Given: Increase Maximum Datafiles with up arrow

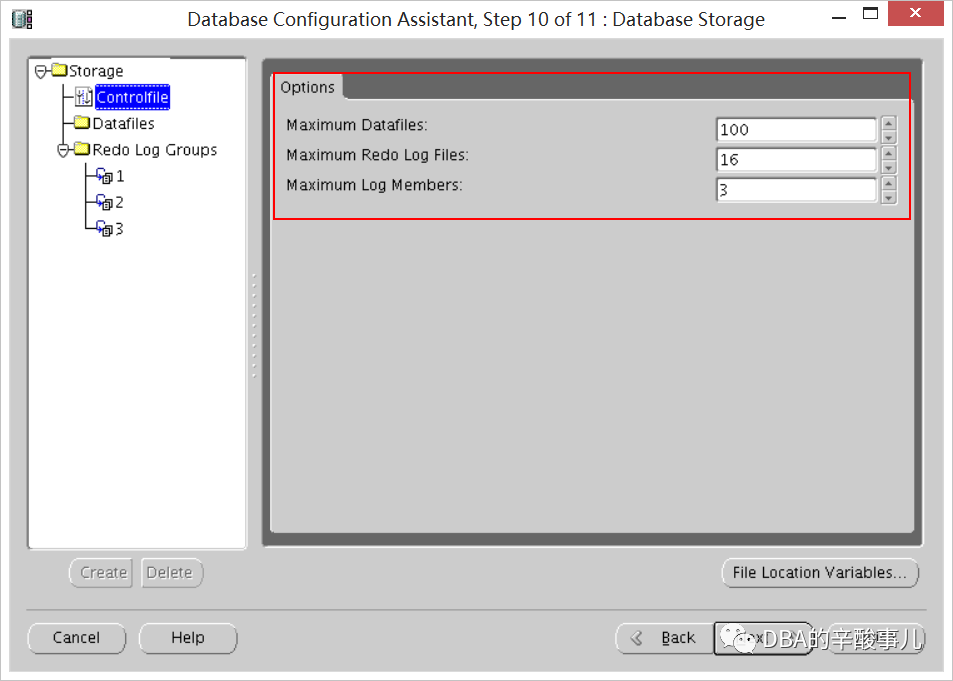Looking at the screenshot, I should 889,123.
